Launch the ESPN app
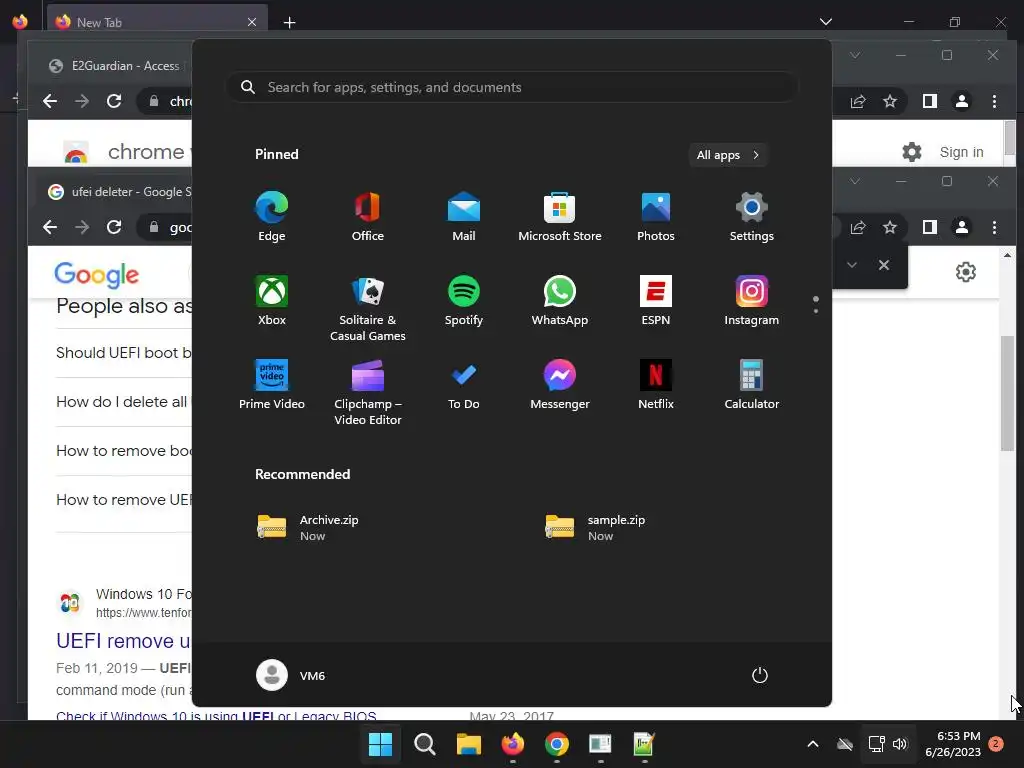The height and width of the screenshot is (768, 1024). point(656,300)
